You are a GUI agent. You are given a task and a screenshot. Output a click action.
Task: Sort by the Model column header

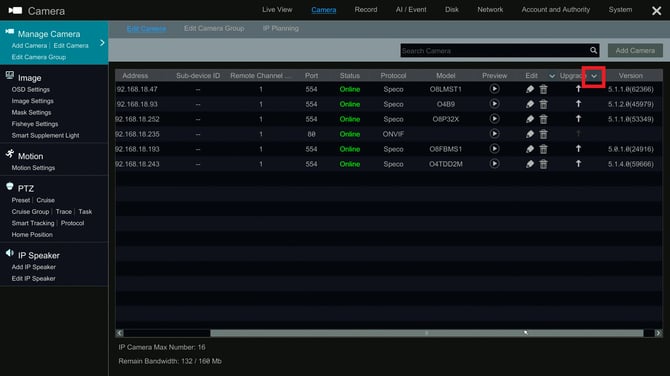tap(445, 76)
